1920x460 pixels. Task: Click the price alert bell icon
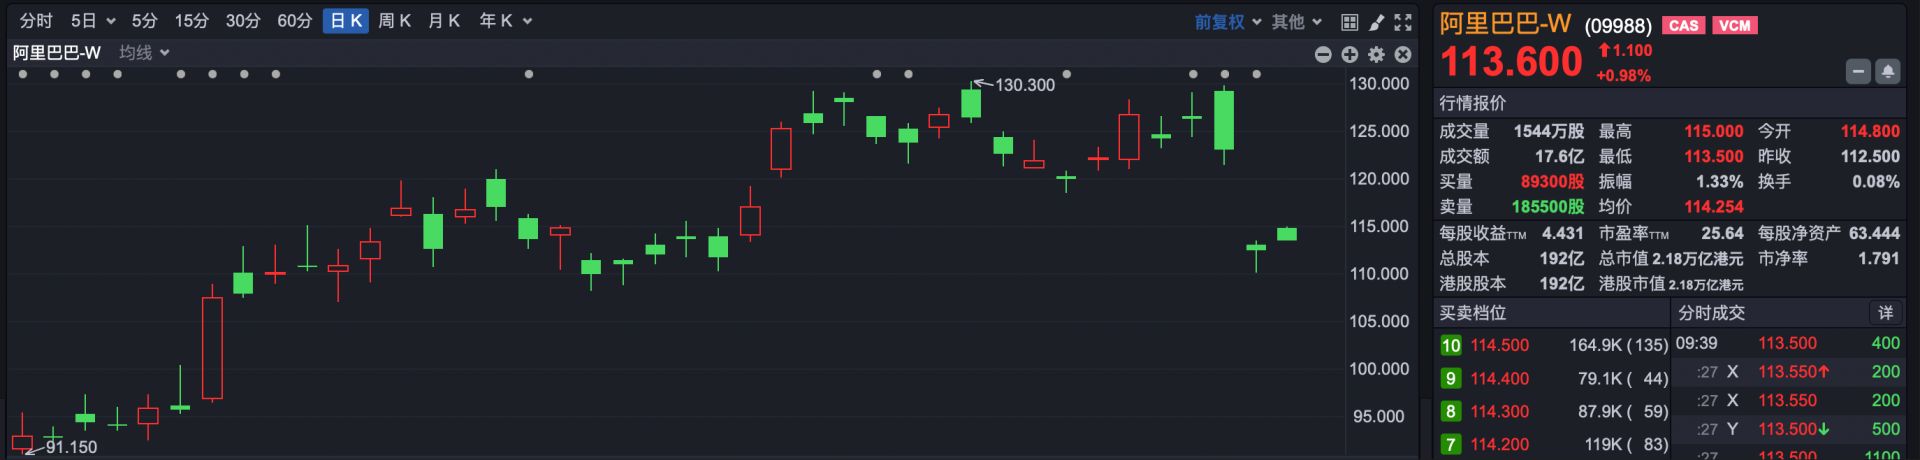[1888, 72]
